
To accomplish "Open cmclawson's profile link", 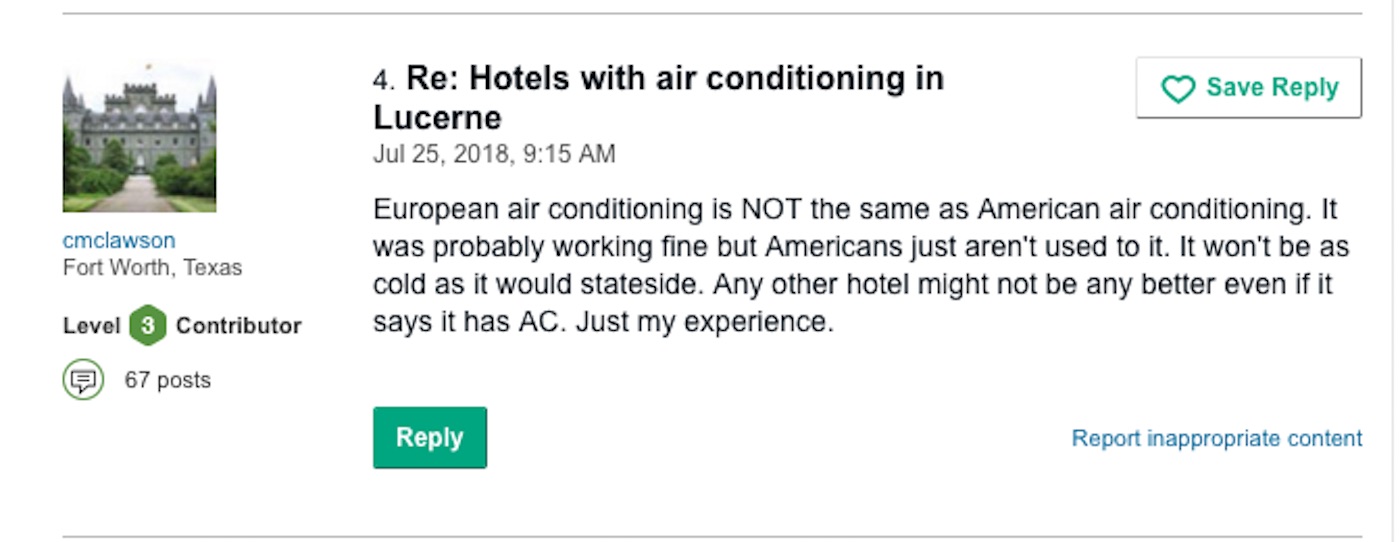I will pyautogui.click(x=119, y=241).
